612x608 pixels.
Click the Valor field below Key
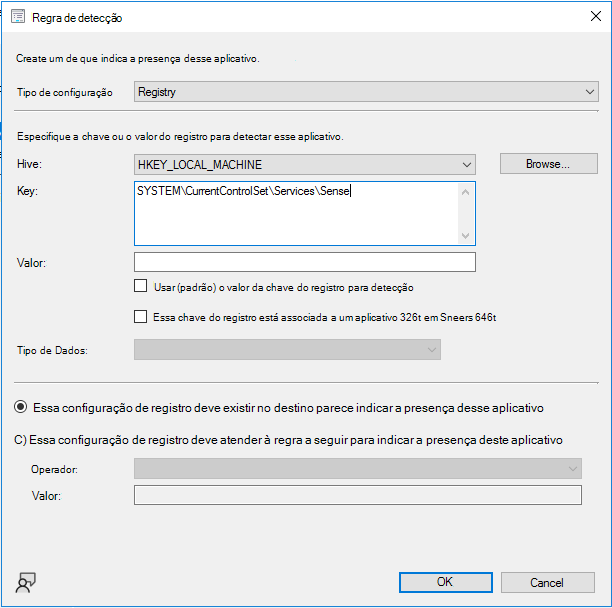(x=304, y=262)
